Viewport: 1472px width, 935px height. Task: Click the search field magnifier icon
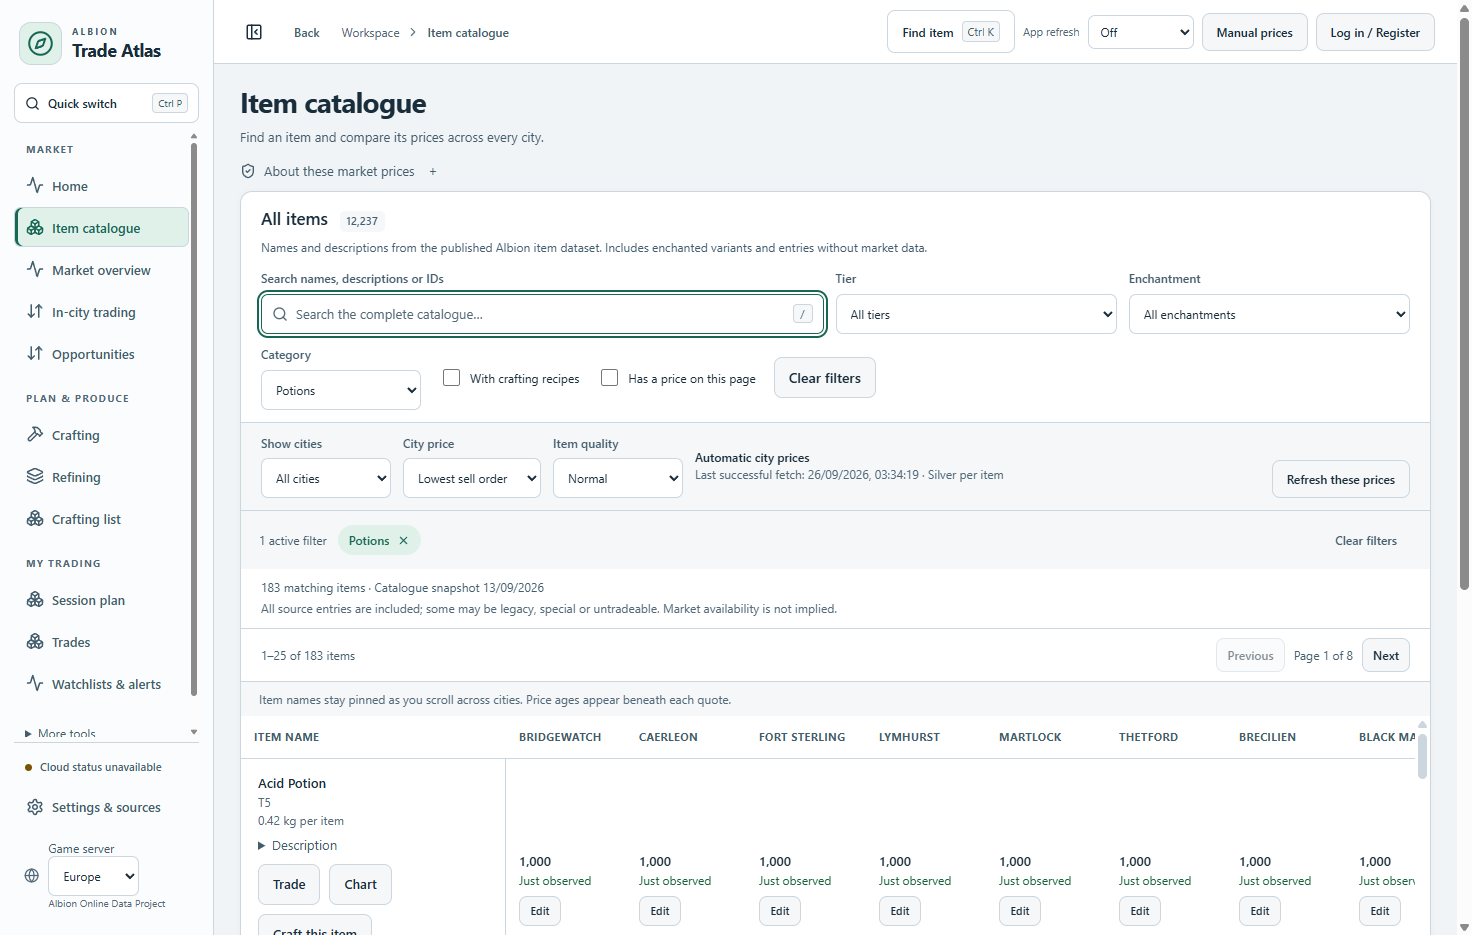[x=280, y=314]
